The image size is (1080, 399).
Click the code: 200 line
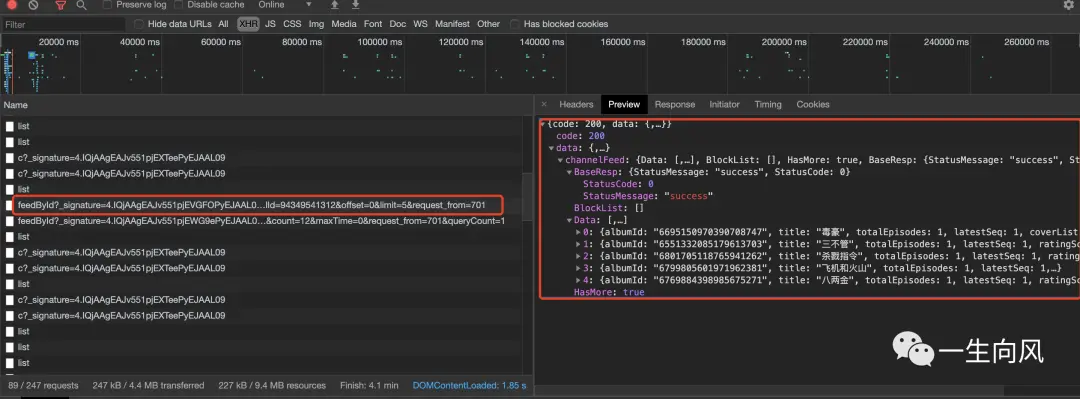tap(581, 136)
